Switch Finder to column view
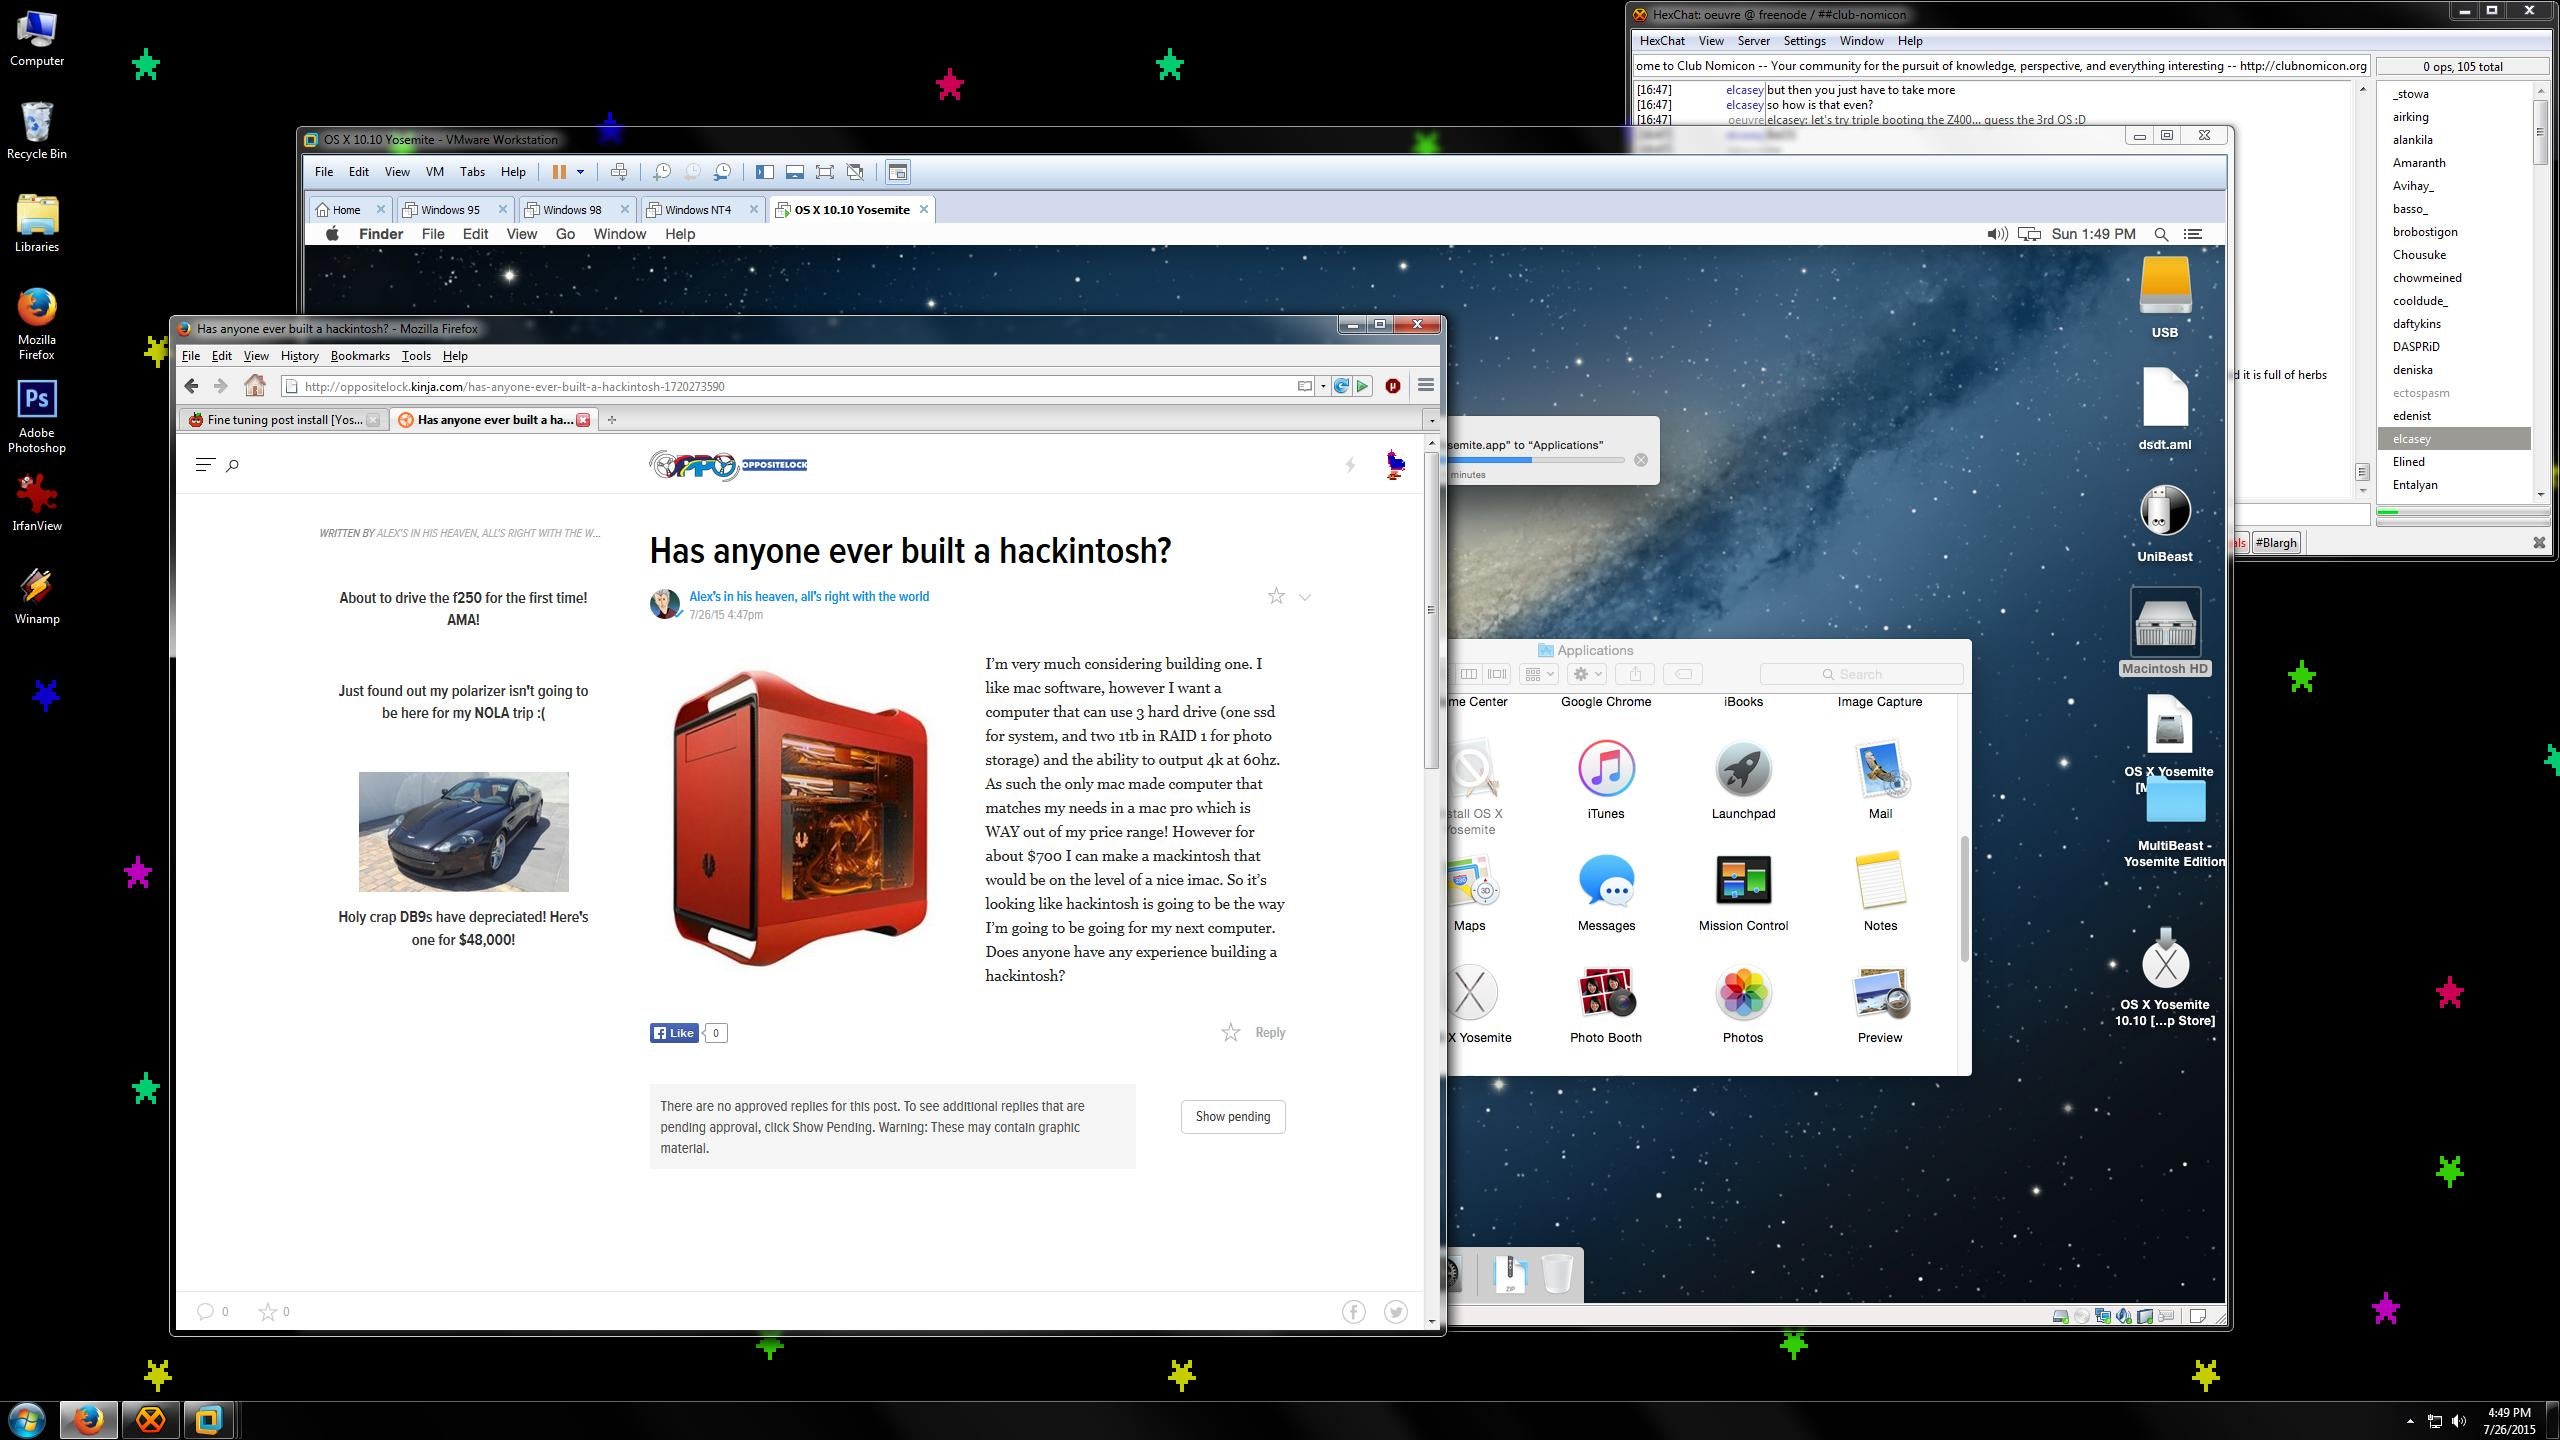Image resolution: width=2560 pixels, height=1440 pixels. point(1469,674)
